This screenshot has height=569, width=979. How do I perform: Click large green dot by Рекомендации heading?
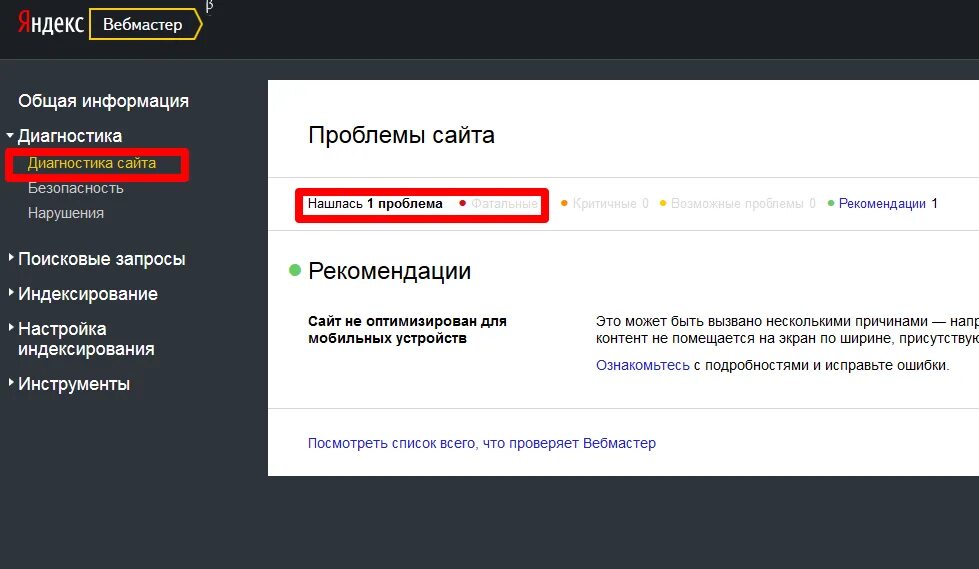[295, 270]
